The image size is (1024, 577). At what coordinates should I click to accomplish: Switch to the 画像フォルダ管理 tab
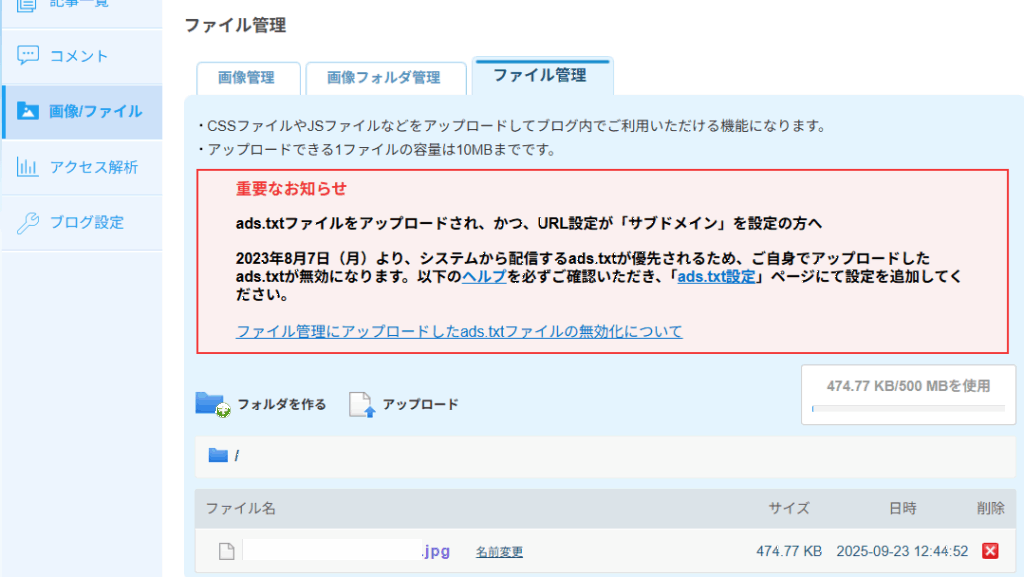click(384, 77)
